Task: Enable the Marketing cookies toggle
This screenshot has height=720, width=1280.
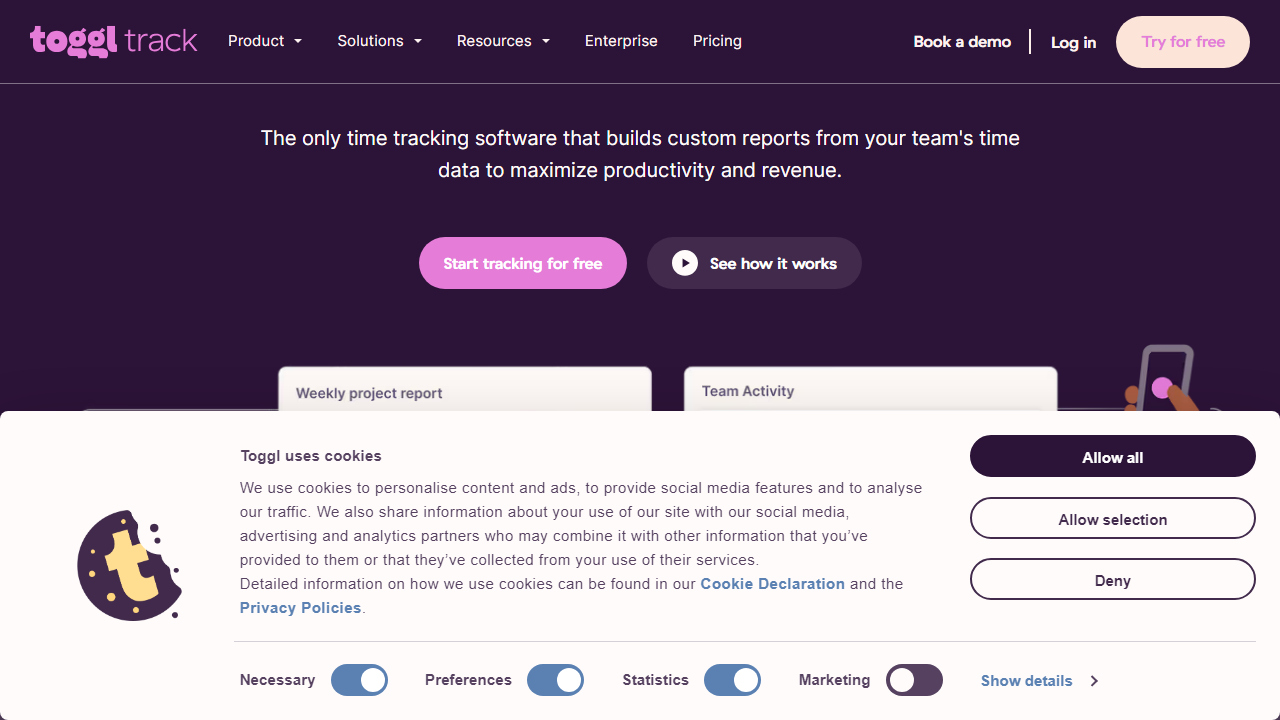Action: 914,680
